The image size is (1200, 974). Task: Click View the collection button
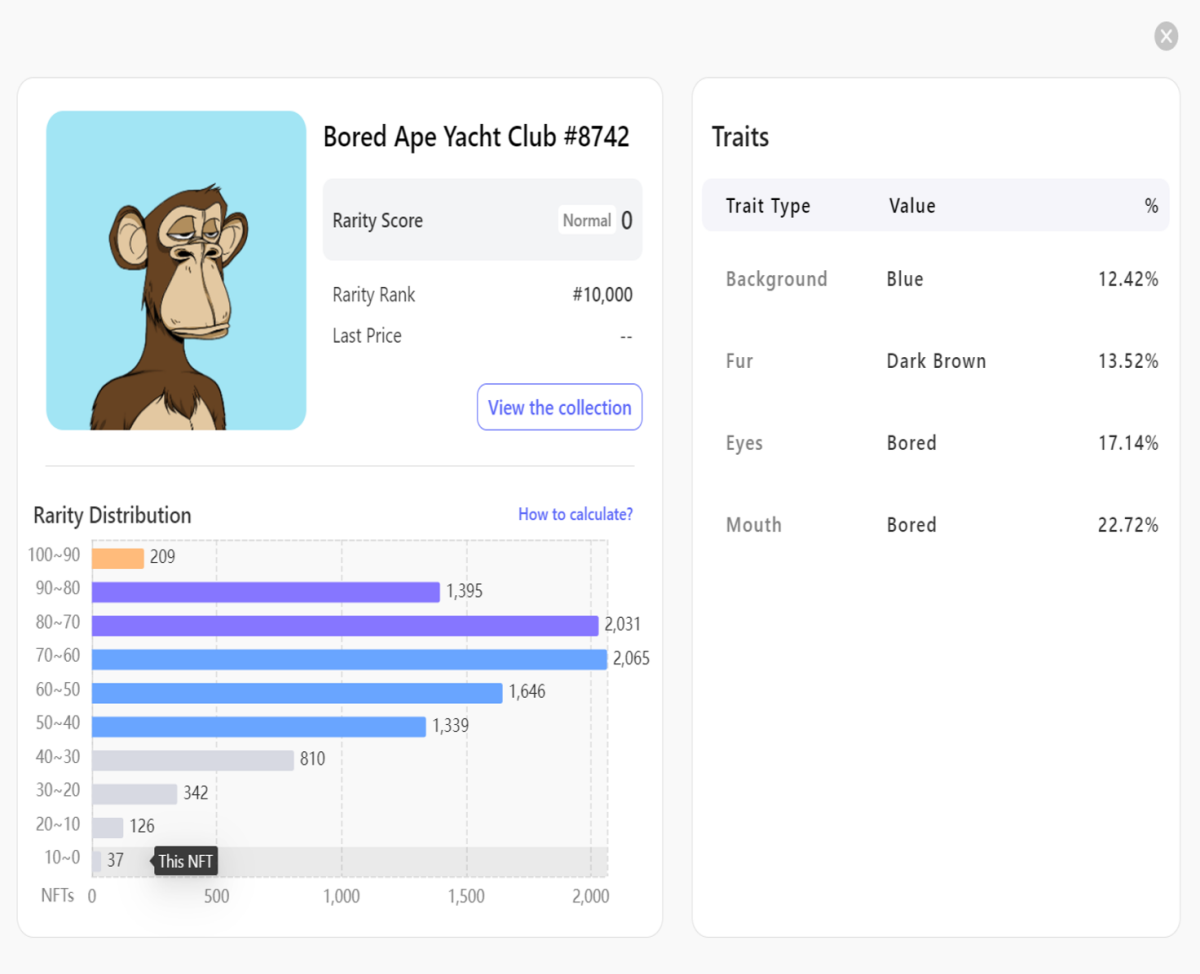(560, 407)
